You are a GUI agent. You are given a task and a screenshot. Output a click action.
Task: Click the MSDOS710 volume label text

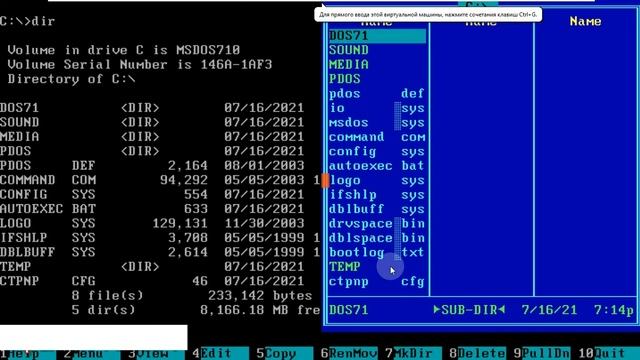[208, 50]
